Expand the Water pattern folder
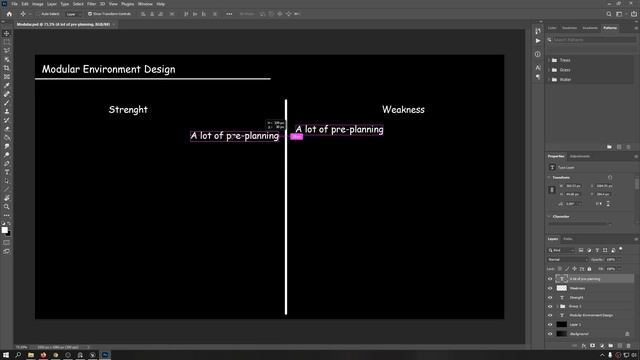This screenshot has height=360, width=640. point(549,80)
